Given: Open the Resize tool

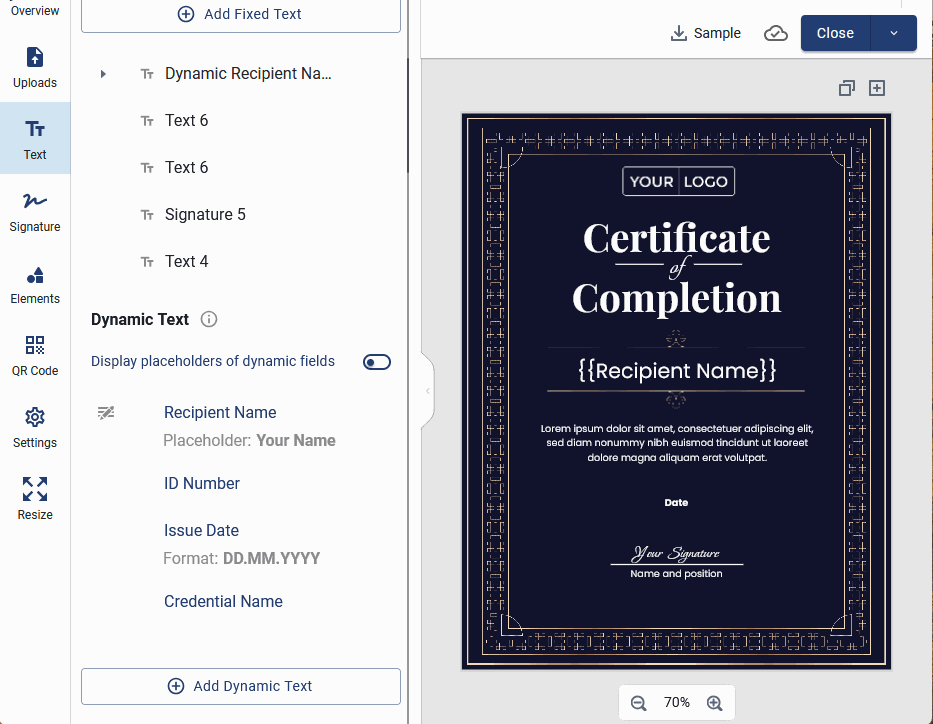Looking at the screenshot, I should (34, 498).
